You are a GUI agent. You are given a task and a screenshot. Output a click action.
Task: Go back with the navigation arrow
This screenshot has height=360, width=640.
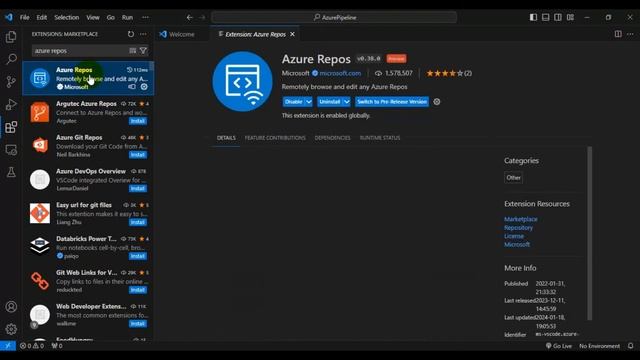[189, 18]
